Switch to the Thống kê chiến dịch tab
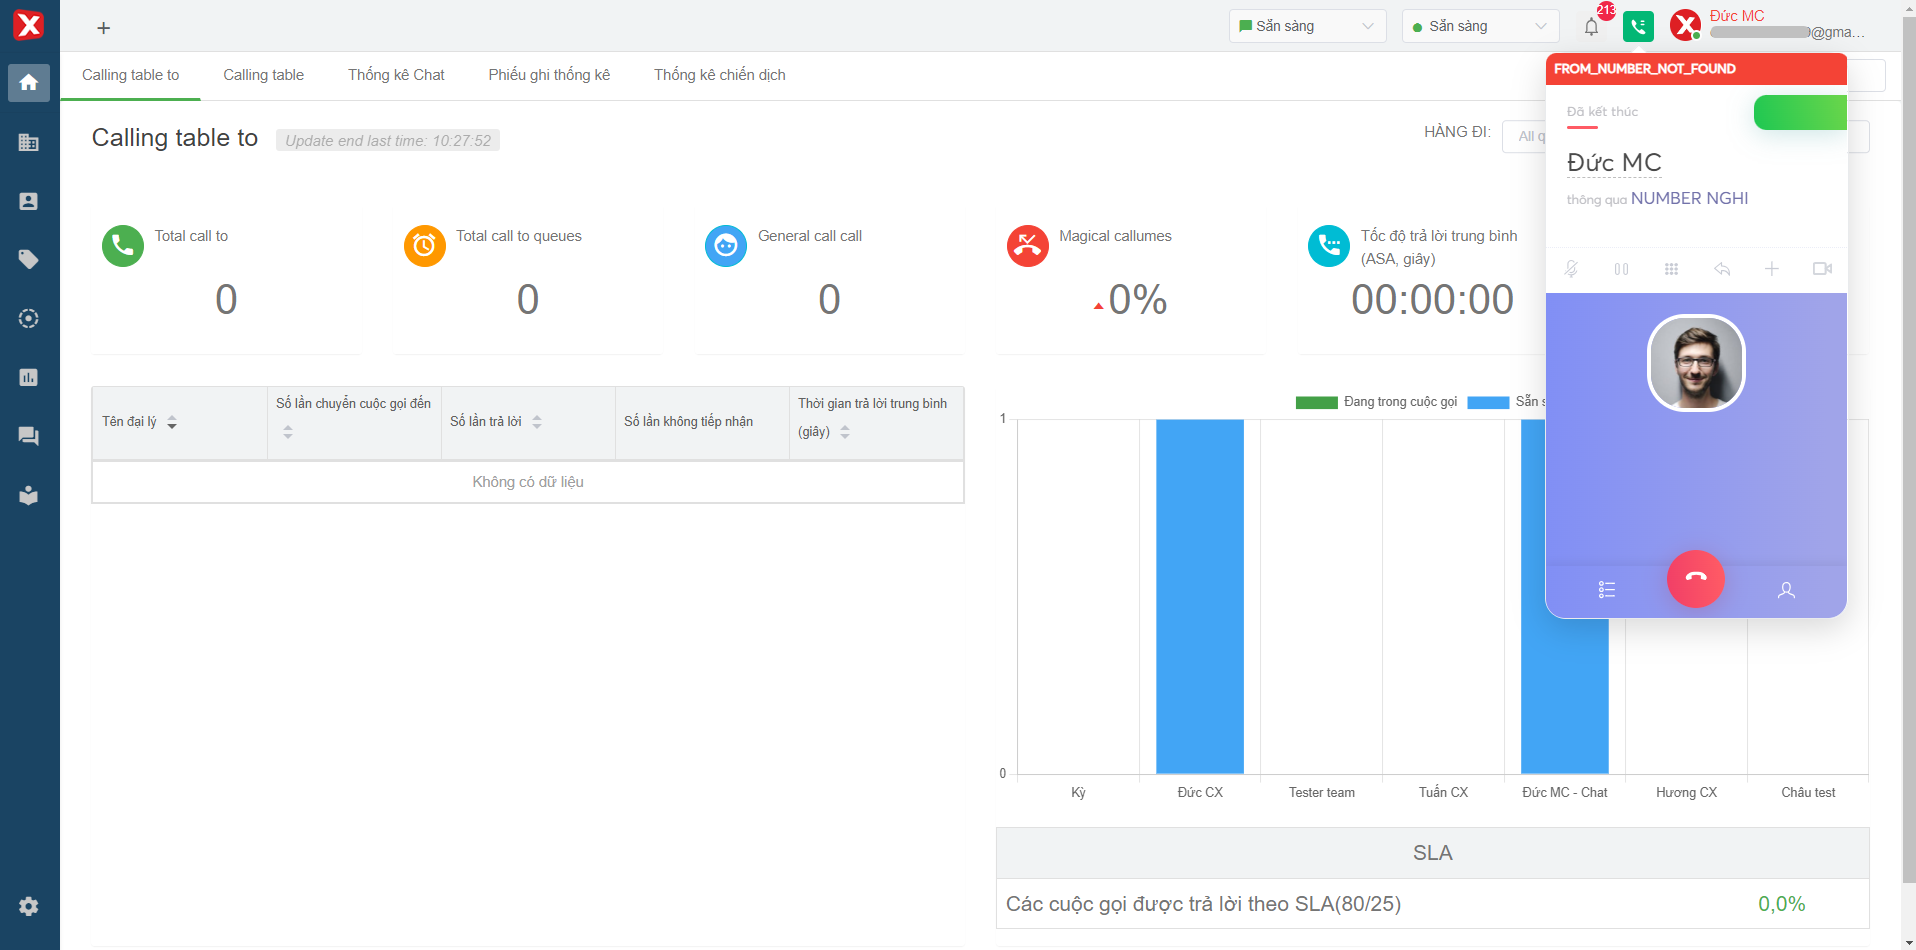Image resolution: width=1916 pixels, height=950 pixels. pyautogui.click(x=719, y=75)
